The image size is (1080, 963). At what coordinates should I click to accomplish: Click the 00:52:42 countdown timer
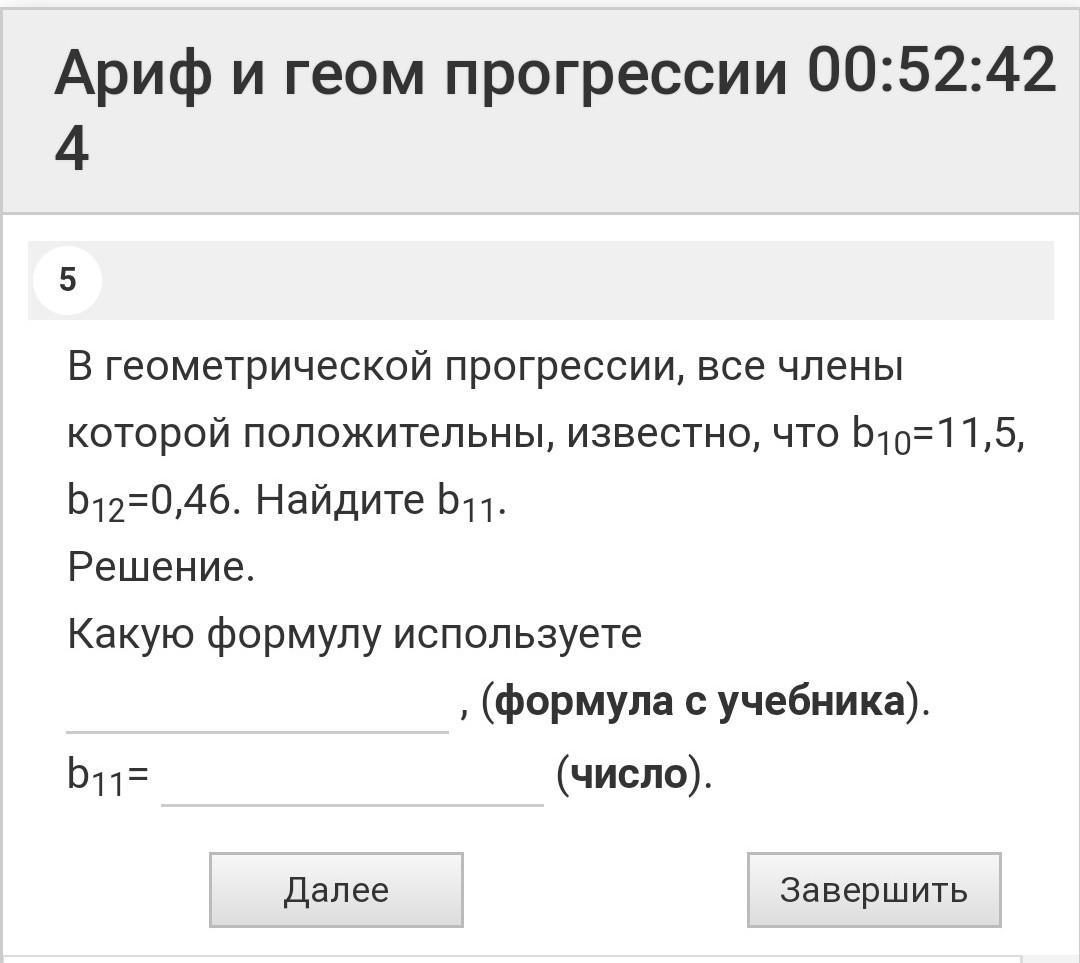tap(931, 73)
